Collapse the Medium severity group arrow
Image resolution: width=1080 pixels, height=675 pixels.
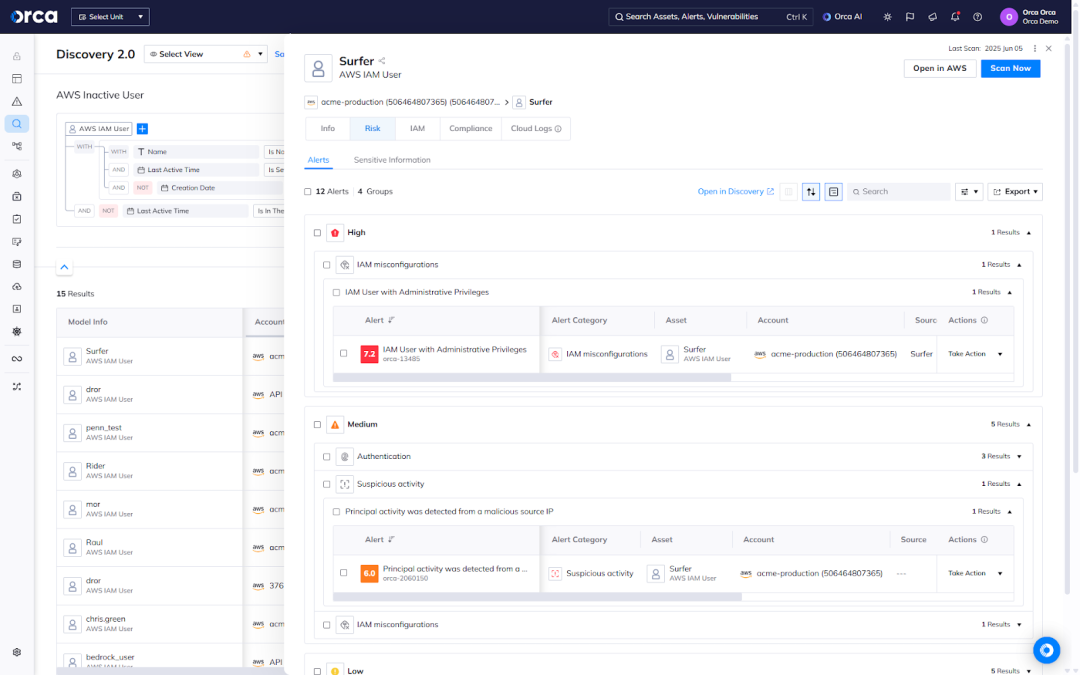pyautogui.click(x=1029, y=424)
